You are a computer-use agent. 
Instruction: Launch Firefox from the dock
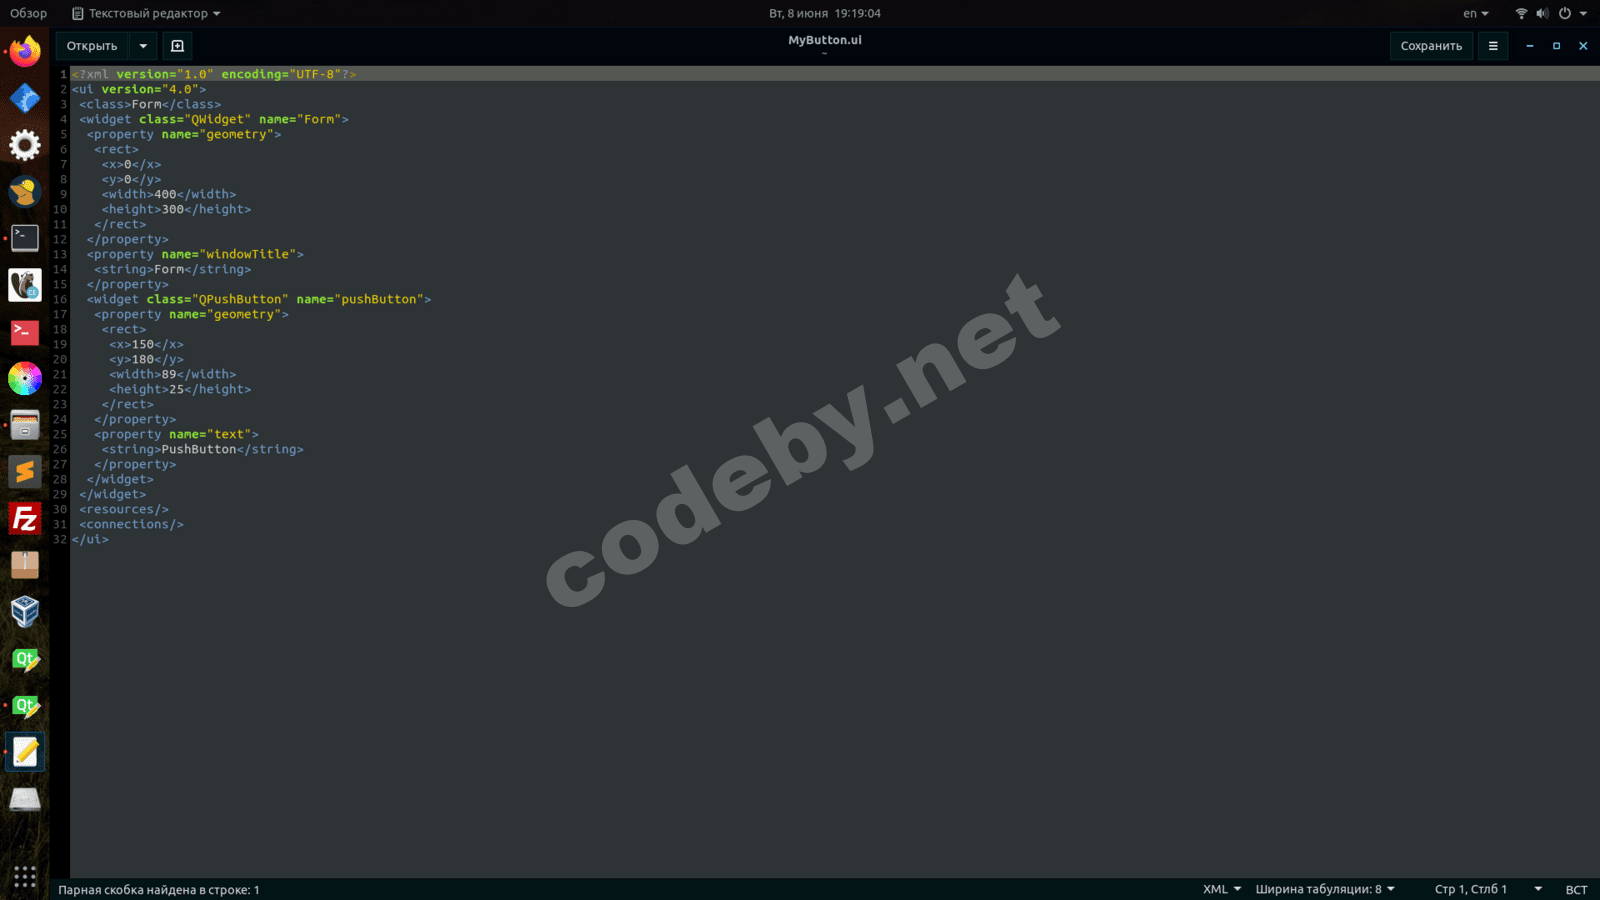(25, 51)
